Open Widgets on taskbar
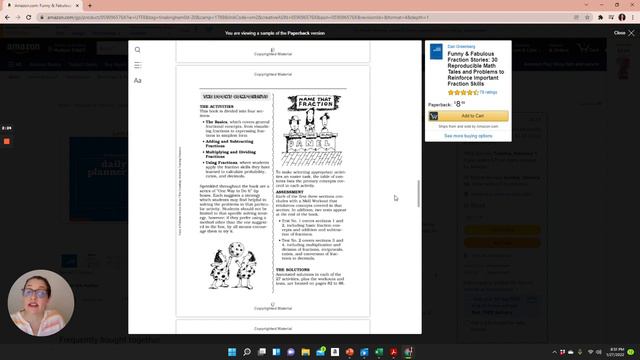 click(276, 352)
